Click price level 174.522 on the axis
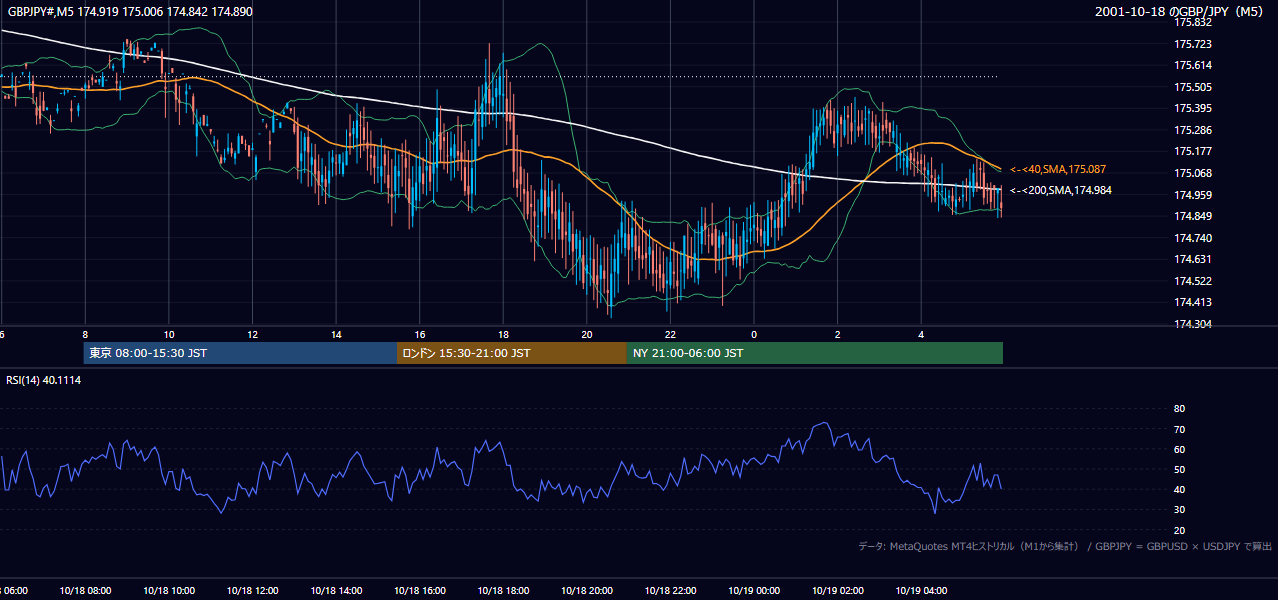Screen dimensions: 1278x600 pos(1193,281)
